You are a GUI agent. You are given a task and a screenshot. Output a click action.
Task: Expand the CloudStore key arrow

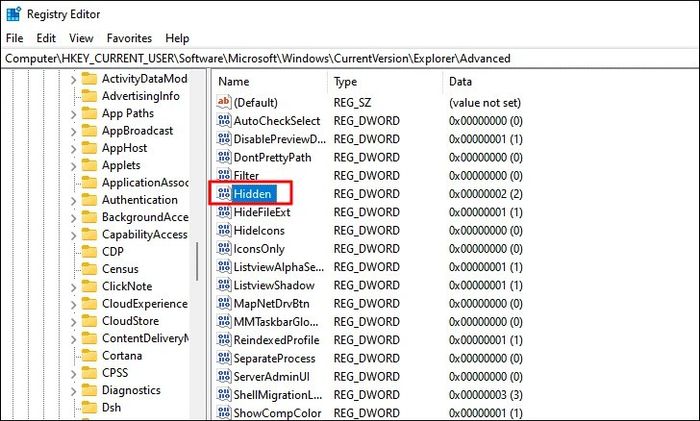pos(73,321)
